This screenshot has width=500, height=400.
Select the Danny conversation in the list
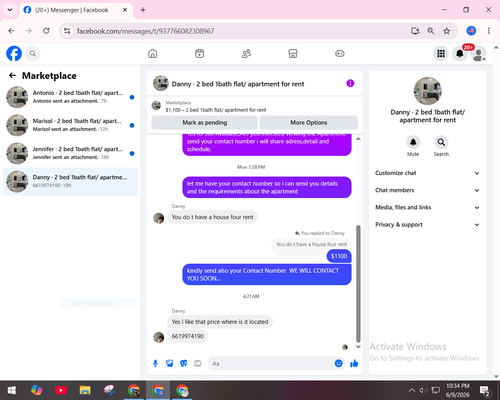click(x=70, y=182)
